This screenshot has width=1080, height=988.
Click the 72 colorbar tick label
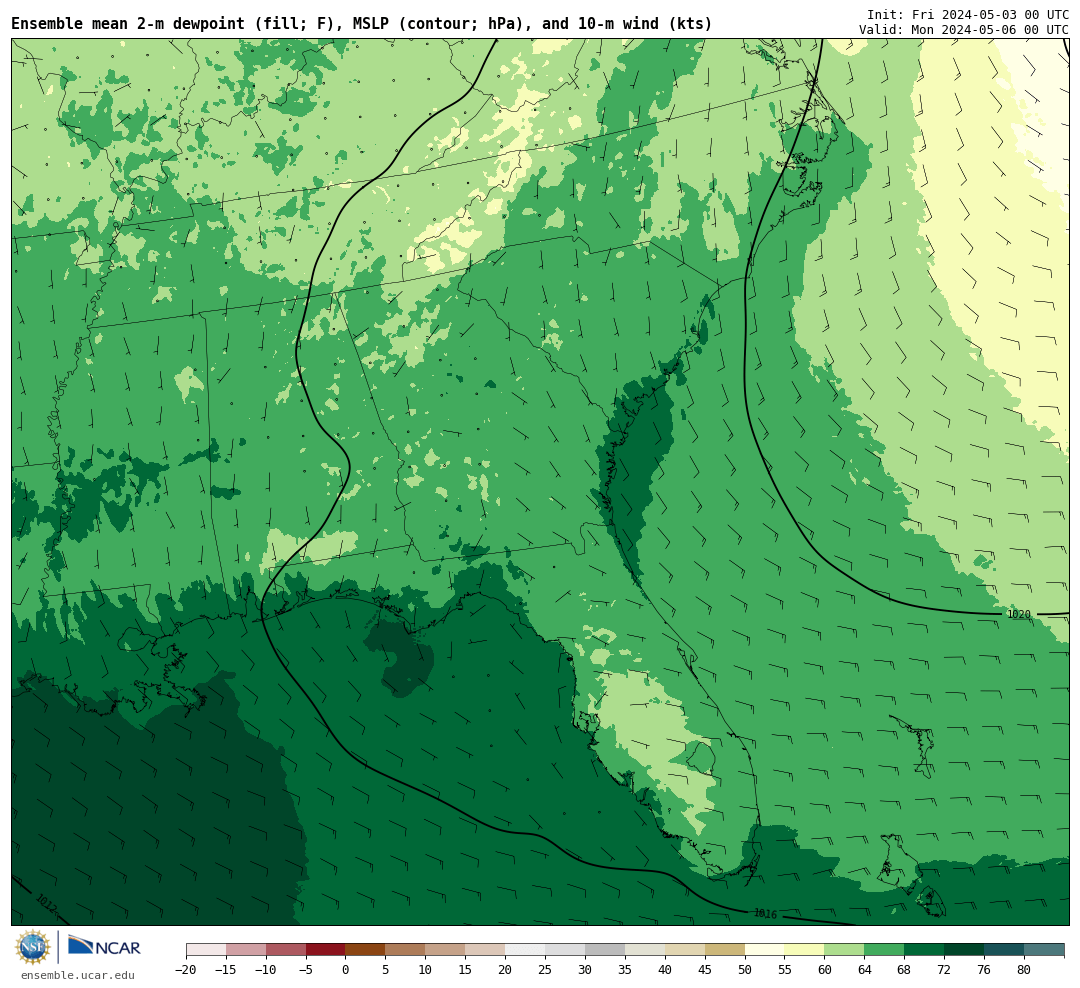coord(944,970)
